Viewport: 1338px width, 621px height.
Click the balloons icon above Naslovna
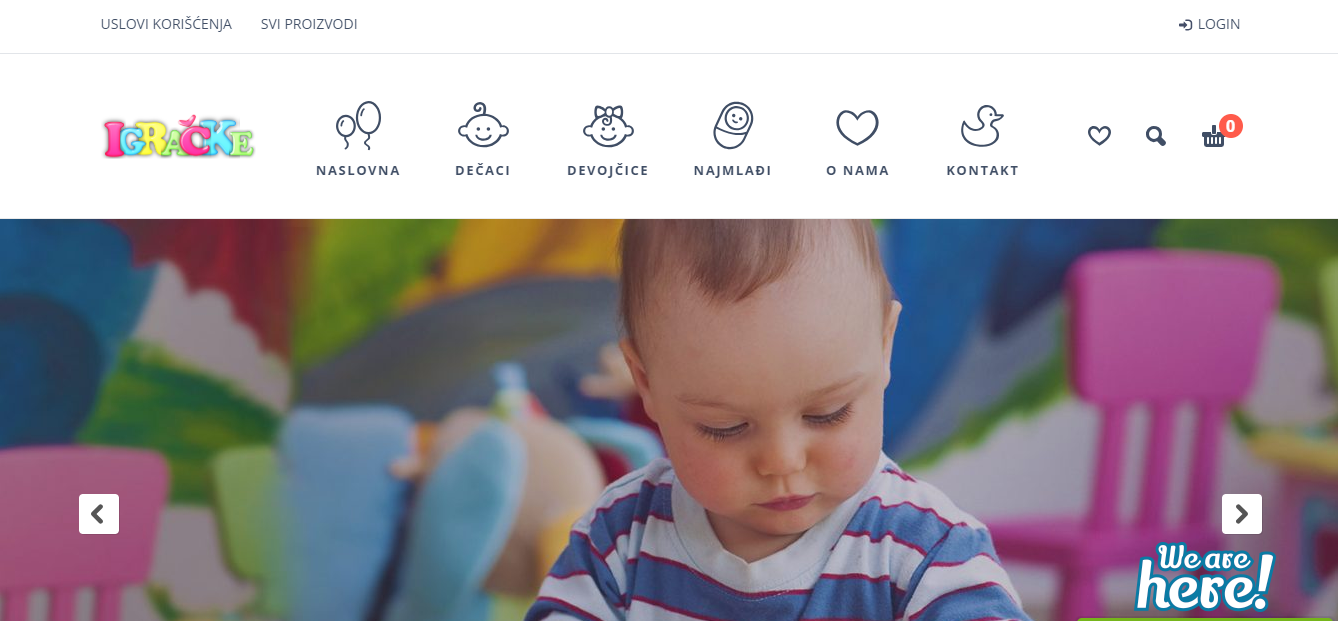pos(358,126)
